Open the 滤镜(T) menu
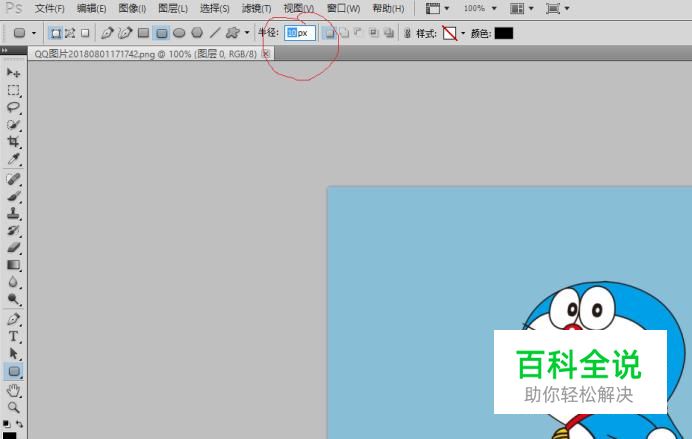The height and width of the screenshot is (439, 692). [x=256, y=8]
